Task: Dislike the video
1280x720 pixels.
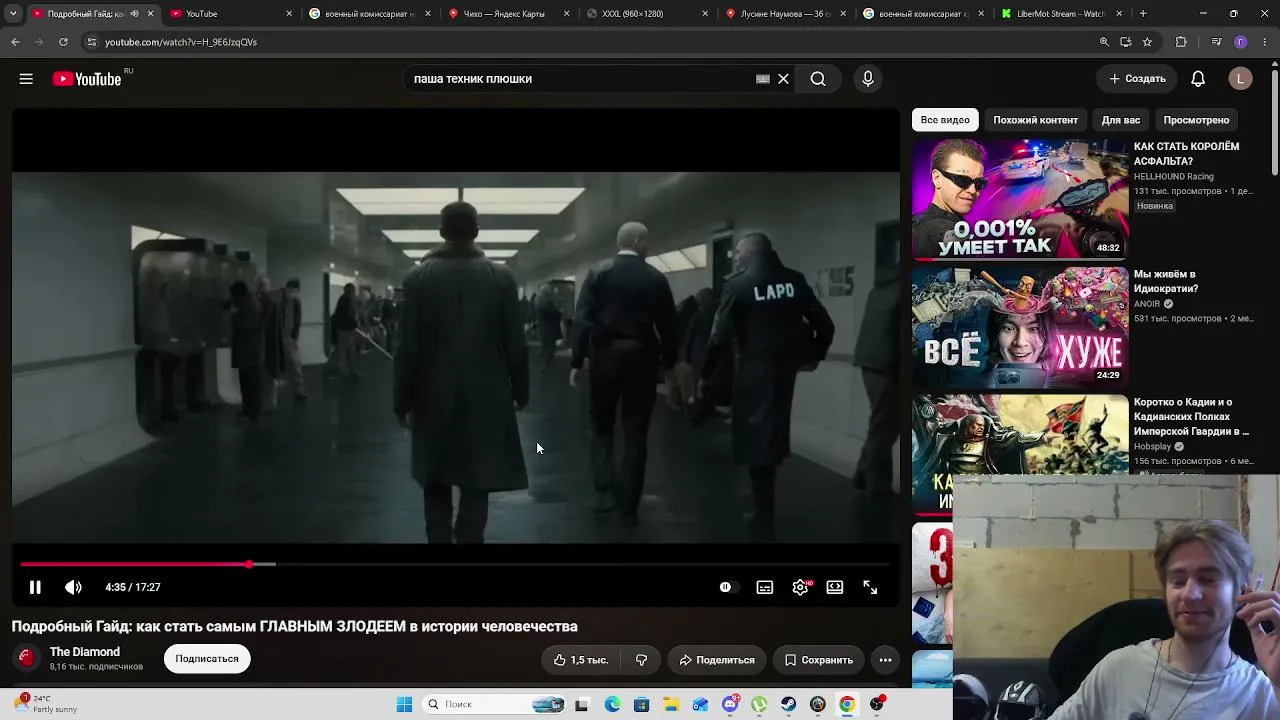Action: 642,660
